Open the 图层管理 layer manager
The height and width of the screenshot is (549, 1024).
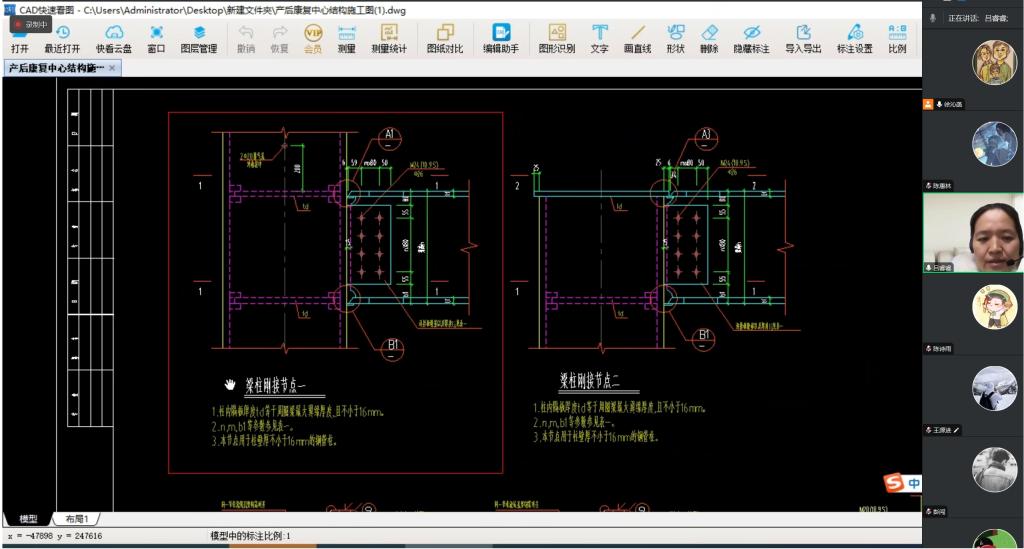[x=198, y=38]
